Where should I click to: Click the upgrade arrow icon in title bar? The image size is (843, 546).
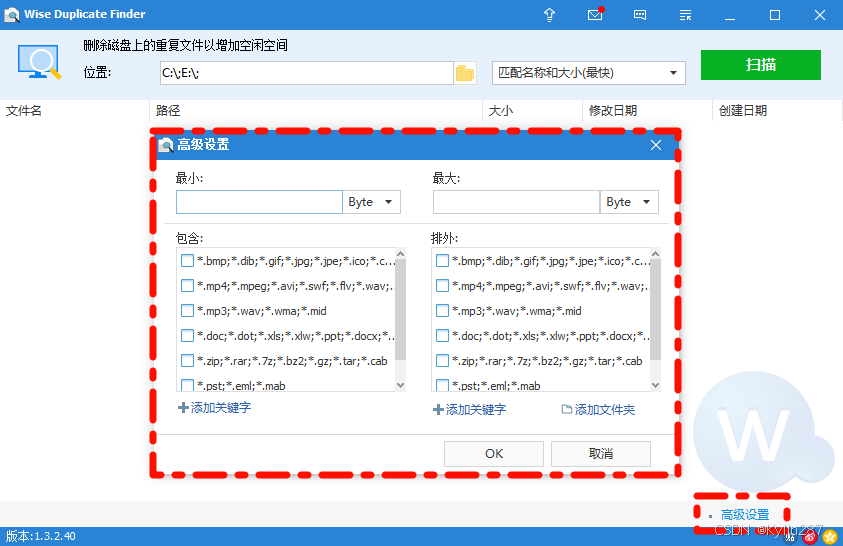click(549, 15)
